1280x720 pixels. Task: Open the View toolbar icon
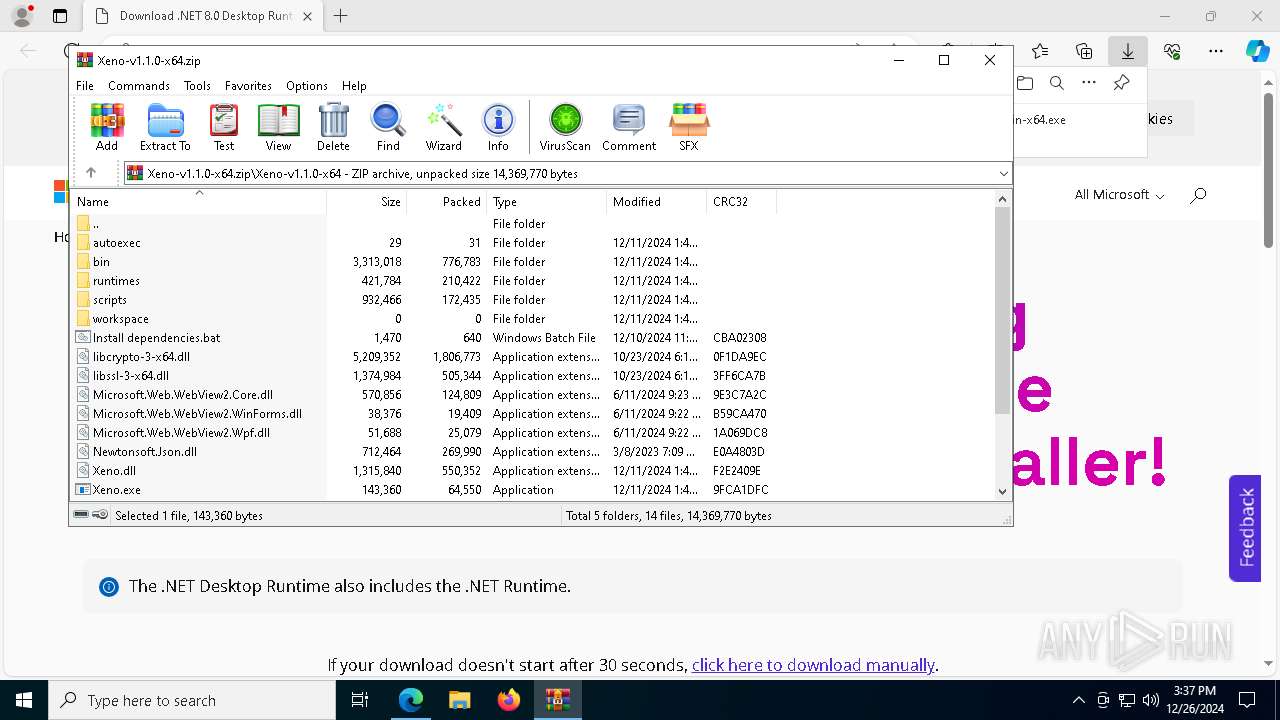(278, 127)
